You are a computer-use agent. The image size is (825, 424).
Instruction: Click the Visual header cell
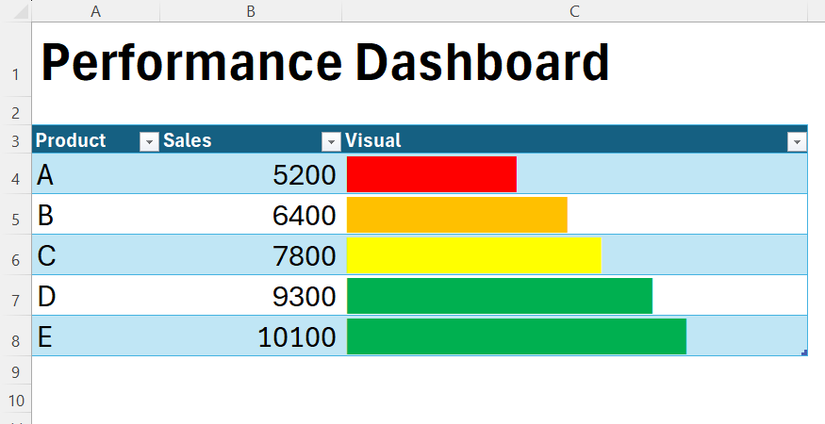click(575, 140)
